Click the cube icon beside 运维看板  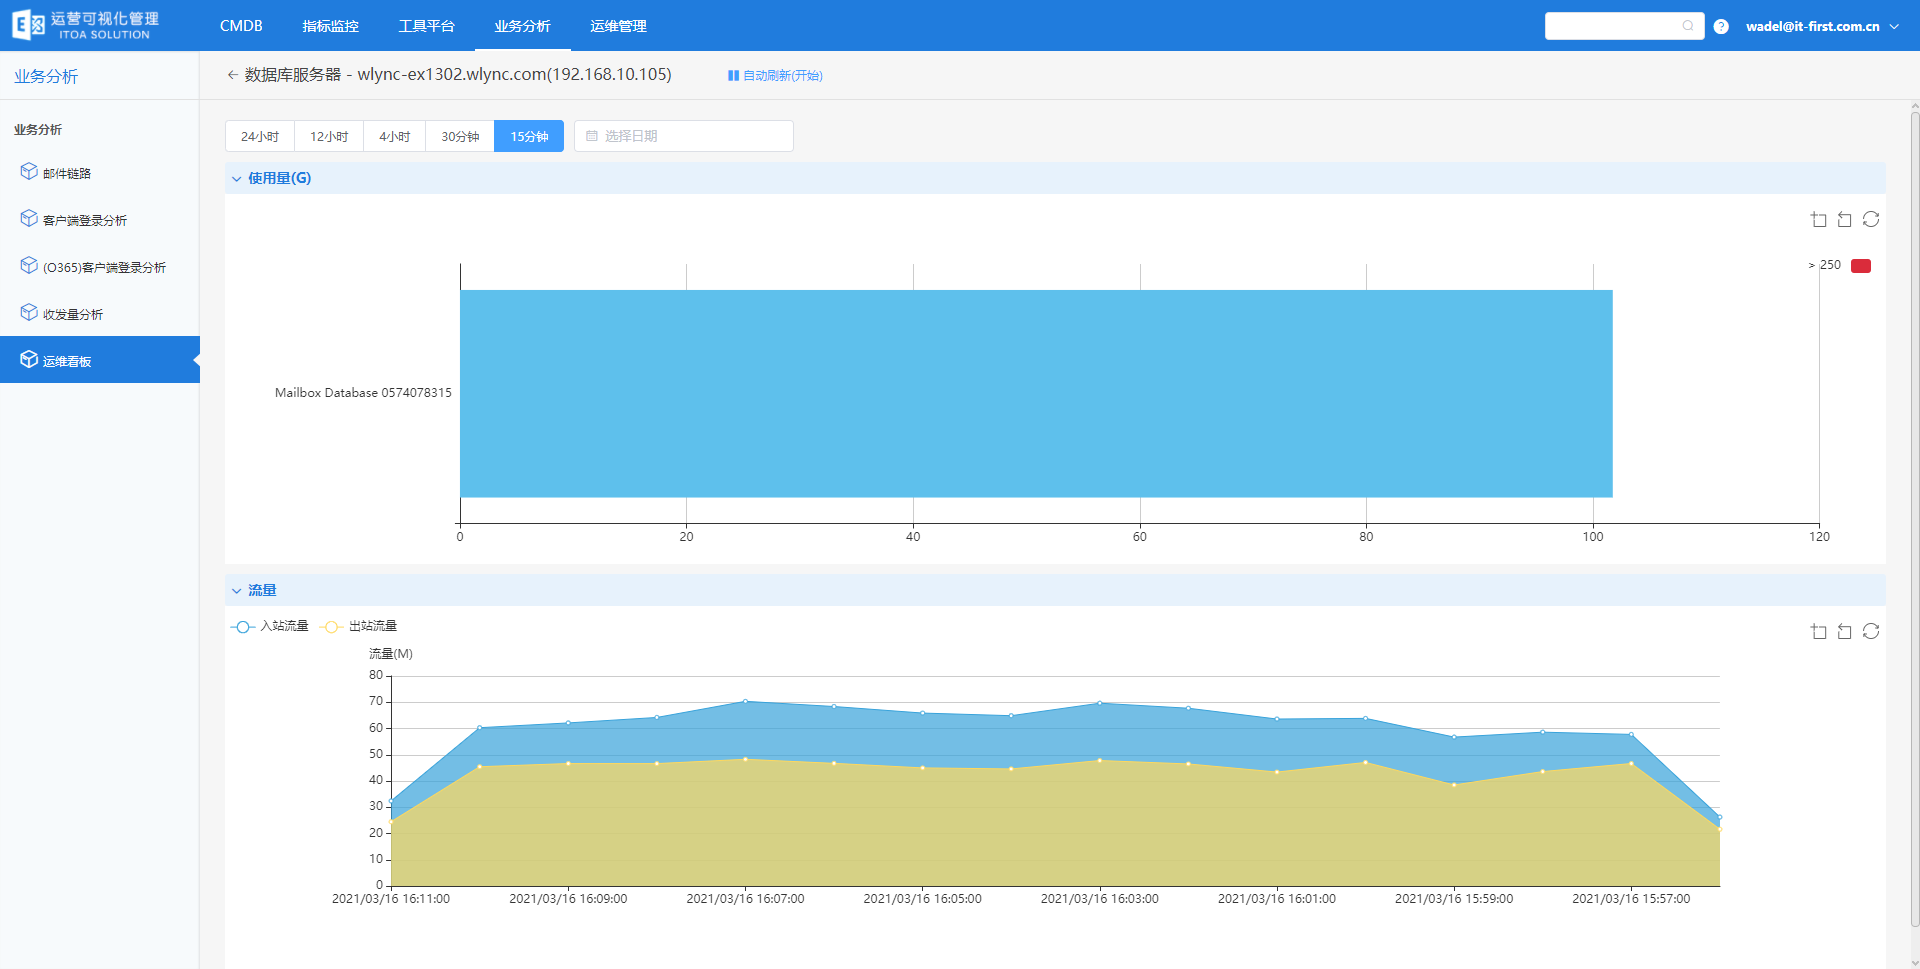[29, 360]
